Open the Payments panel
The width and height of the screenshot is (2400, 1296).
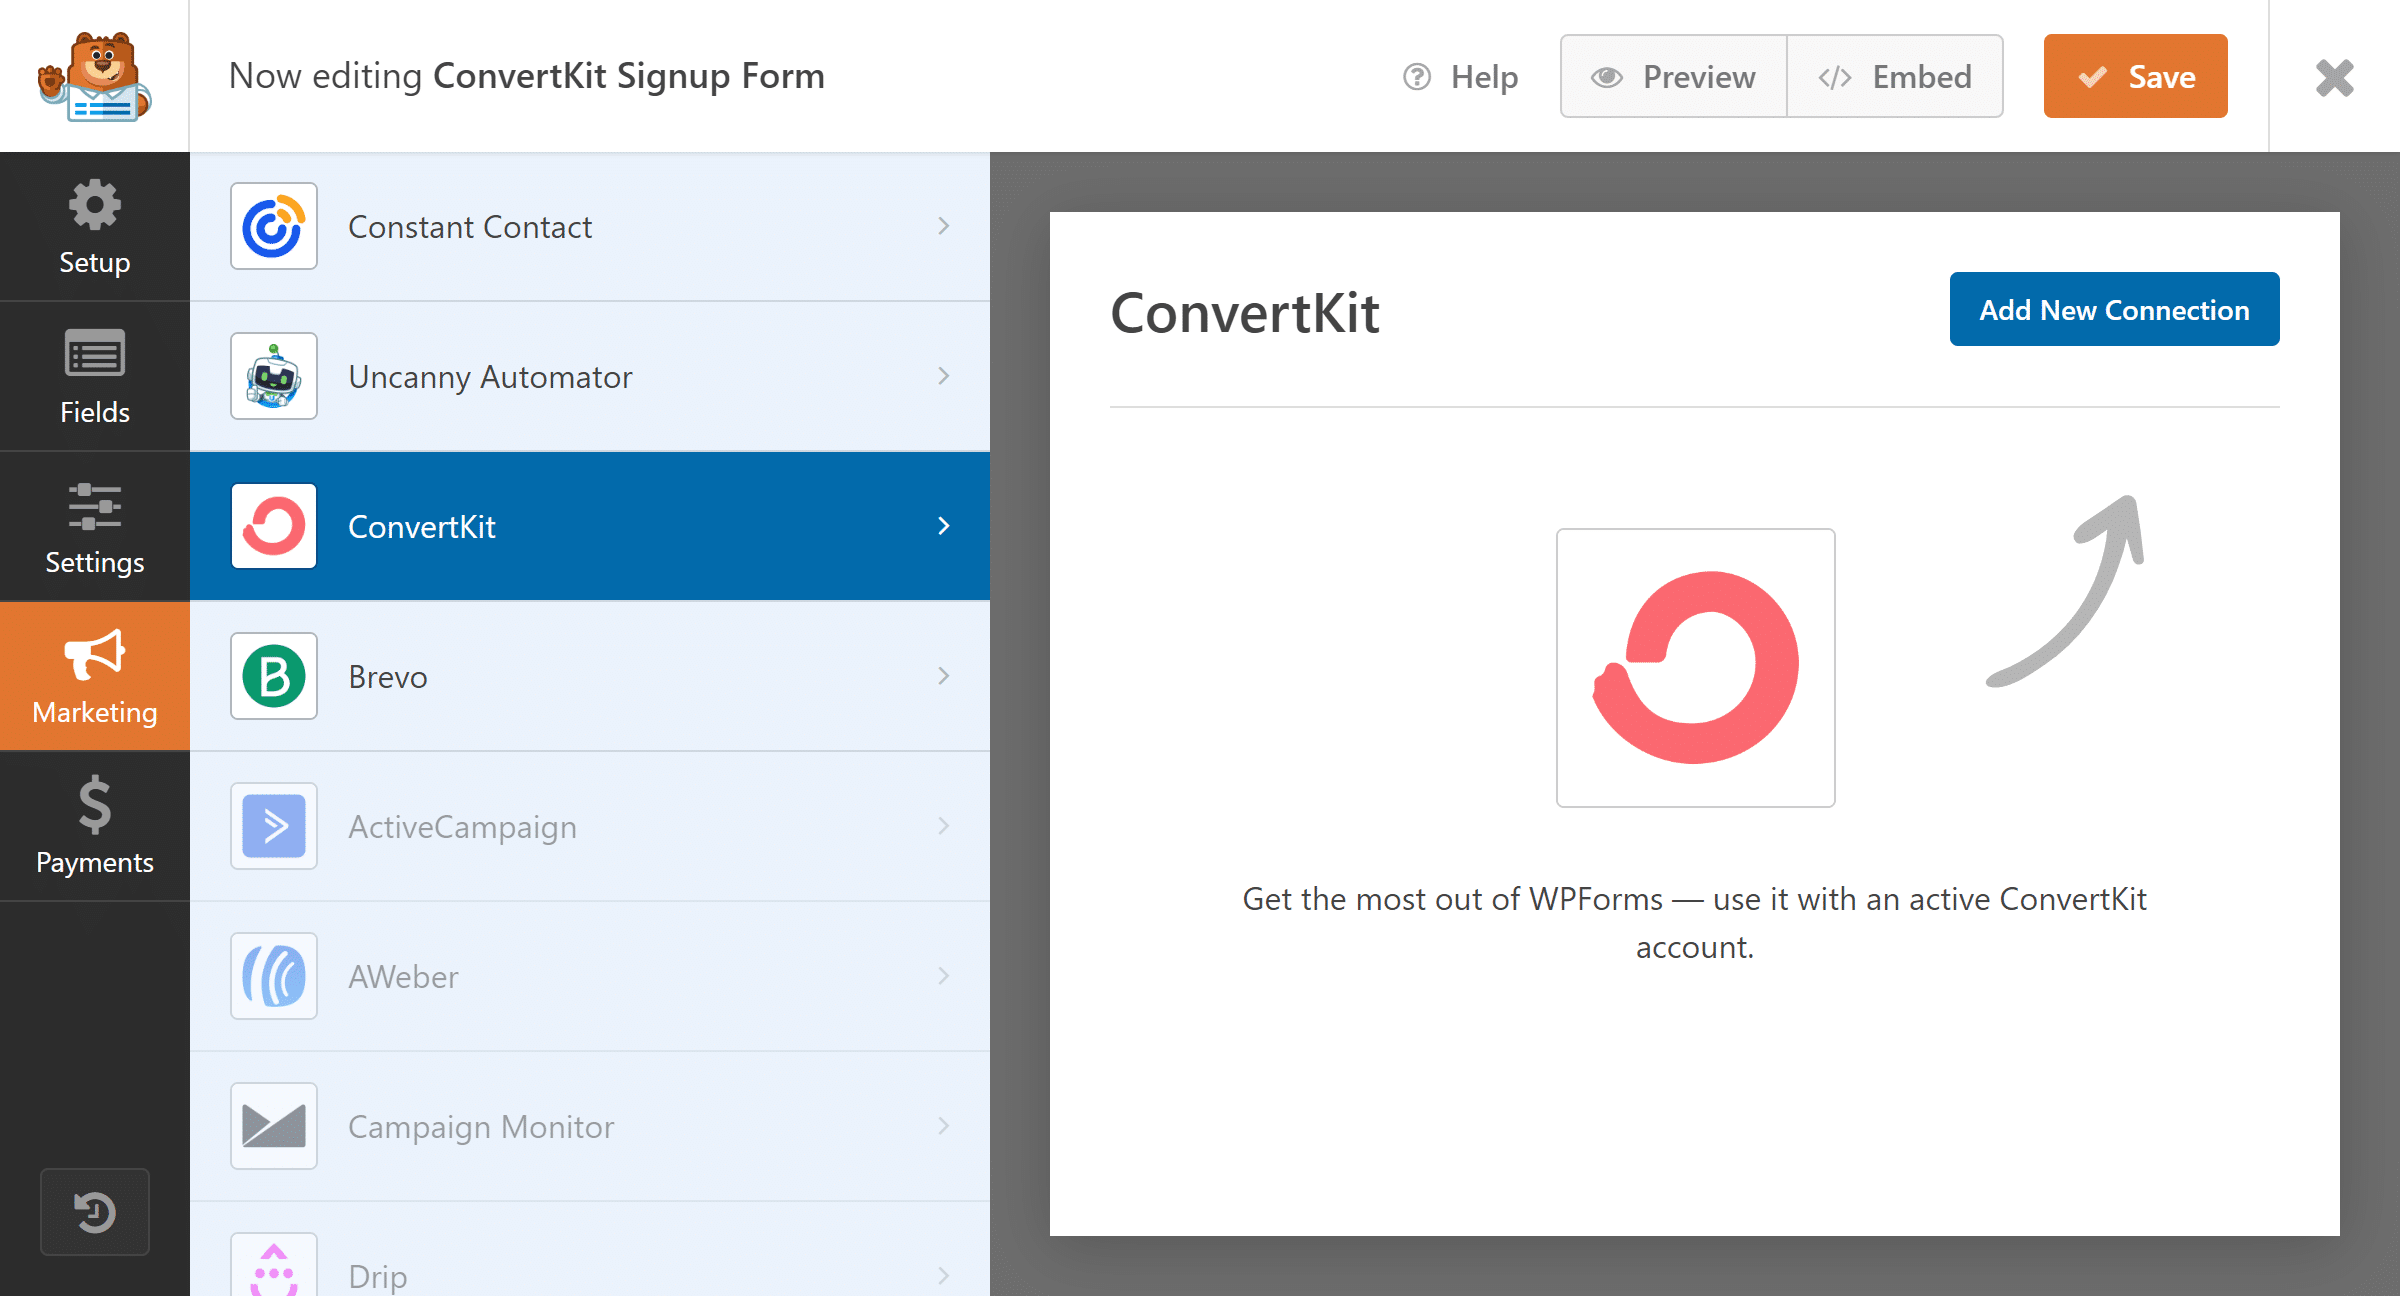pyautogui.click(x=94, y=827)
